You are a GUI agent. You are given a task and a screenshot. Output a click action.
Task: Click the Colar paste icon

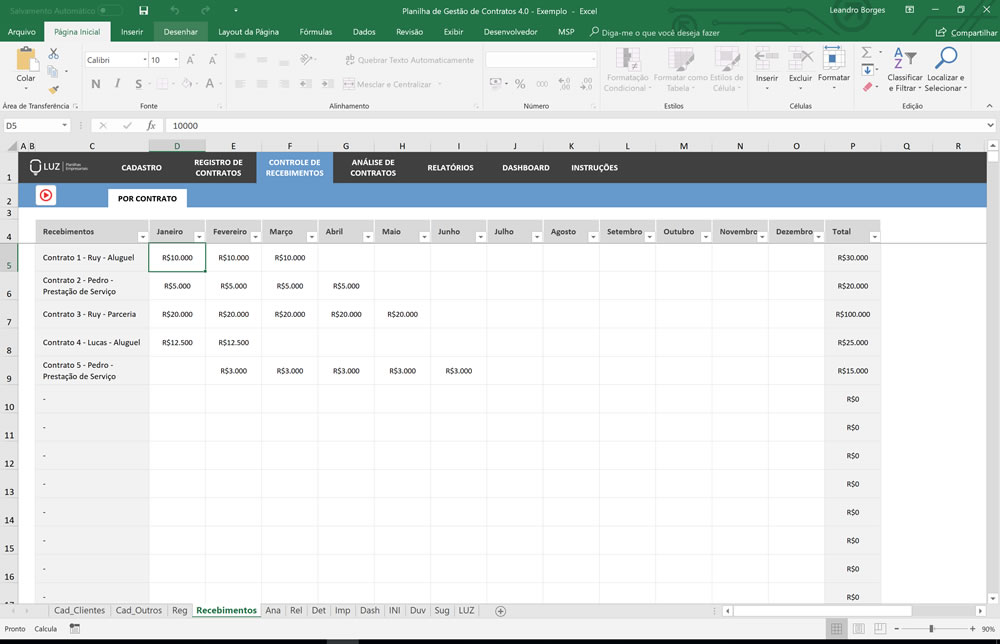26,60
